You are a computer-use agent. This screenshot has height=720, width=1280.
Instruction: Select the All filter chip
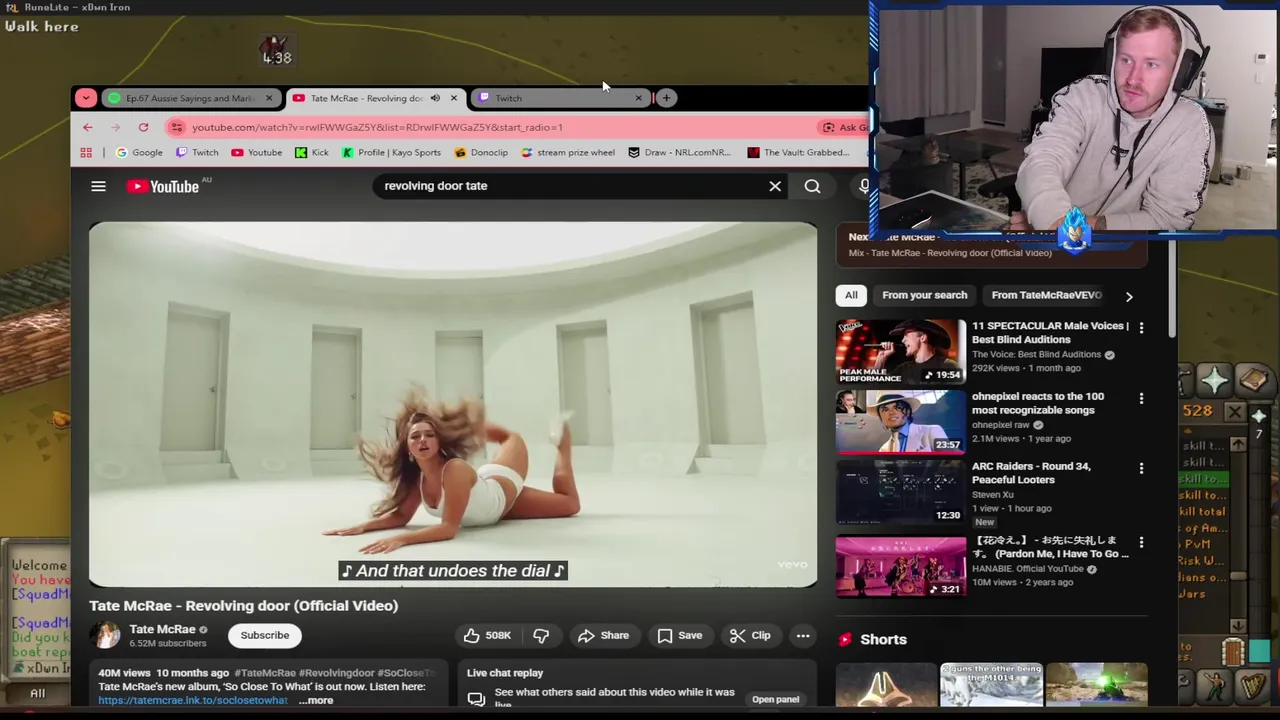click(851, 295)
